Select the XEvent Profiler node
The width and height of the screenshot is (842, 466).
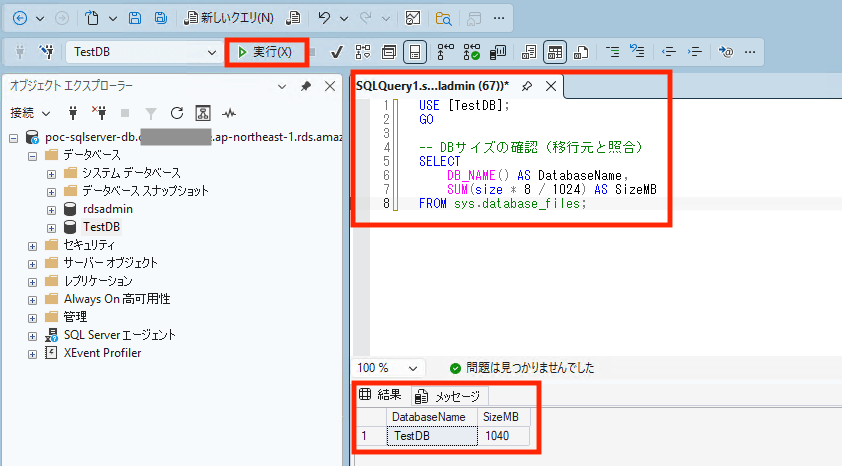tap(102, 353)
